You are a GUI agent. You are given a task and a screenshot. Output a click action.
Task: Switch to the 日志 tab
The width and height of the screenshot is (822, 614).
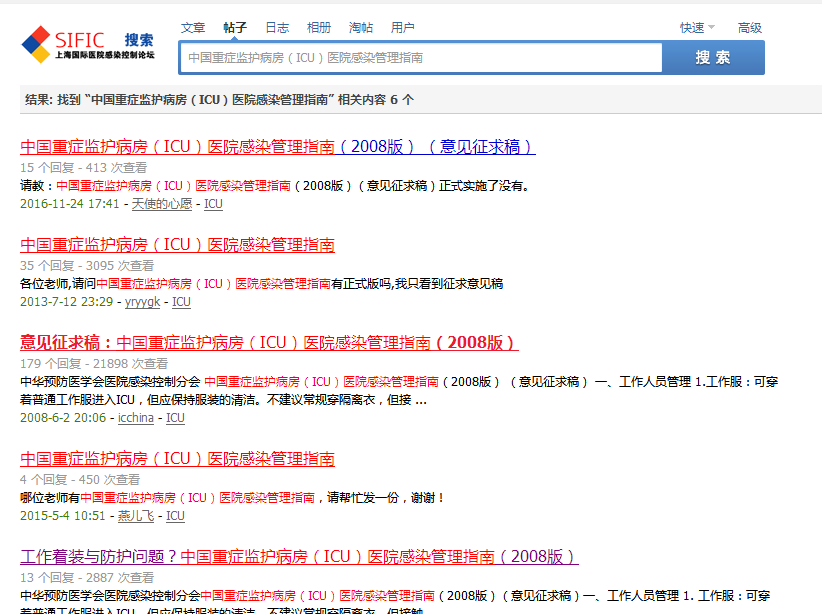point(276,27)
